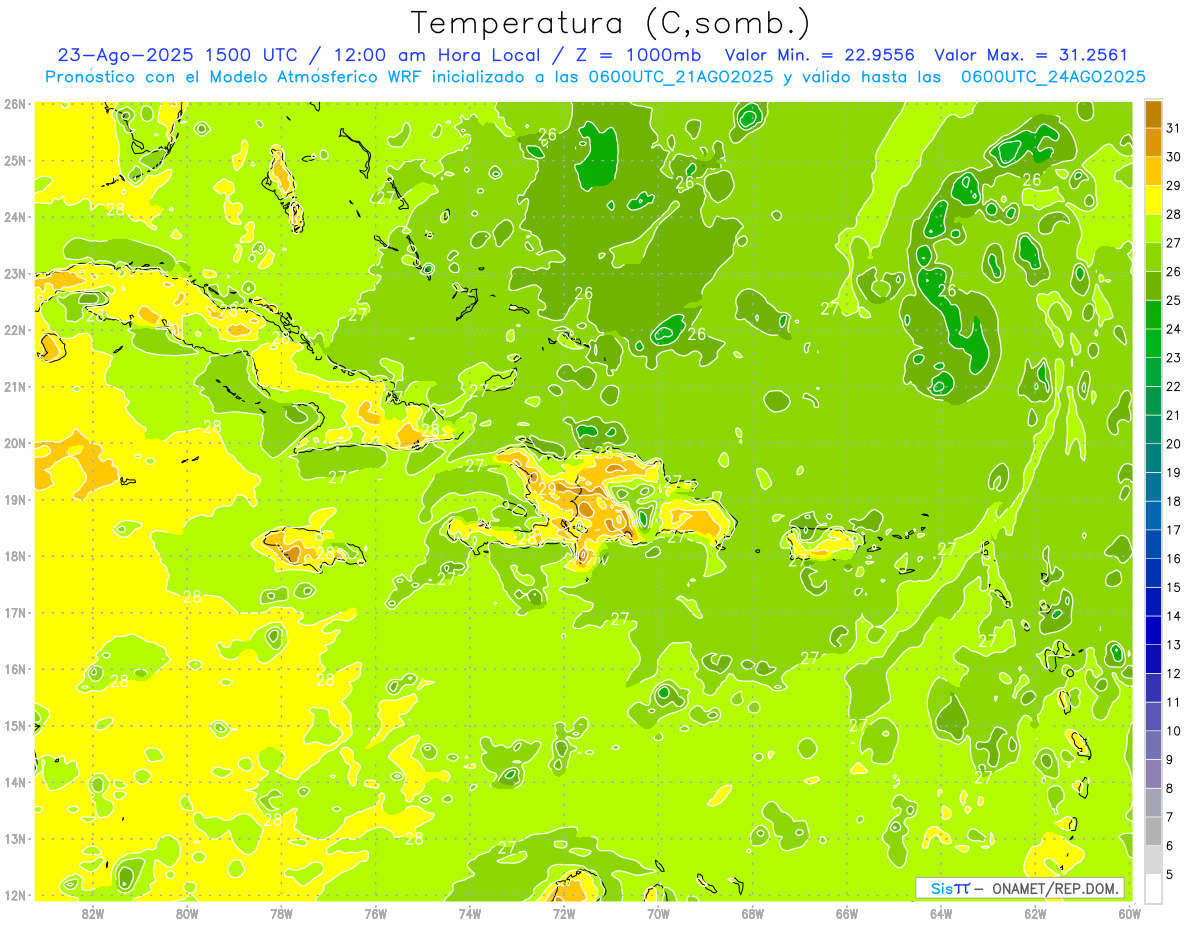Click the "74W" longitude axis label

[x=470, y=913]
